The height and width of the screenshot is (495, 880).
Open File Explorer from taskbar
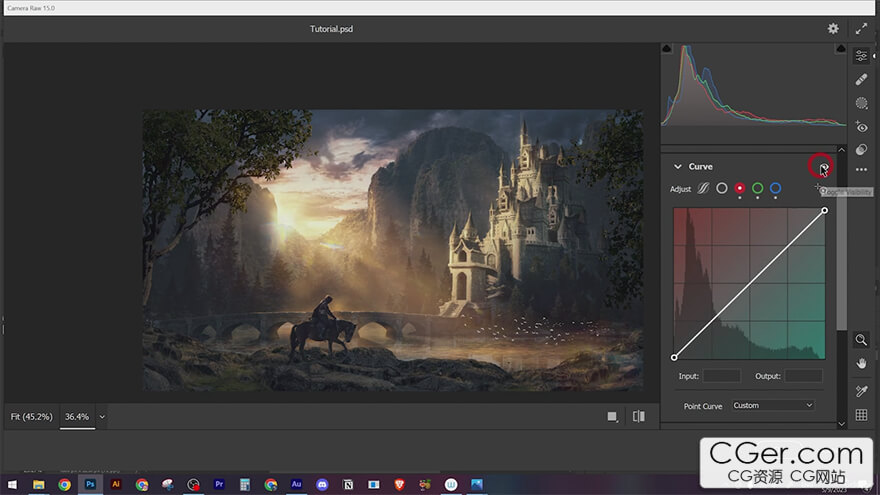pos(38,484)
